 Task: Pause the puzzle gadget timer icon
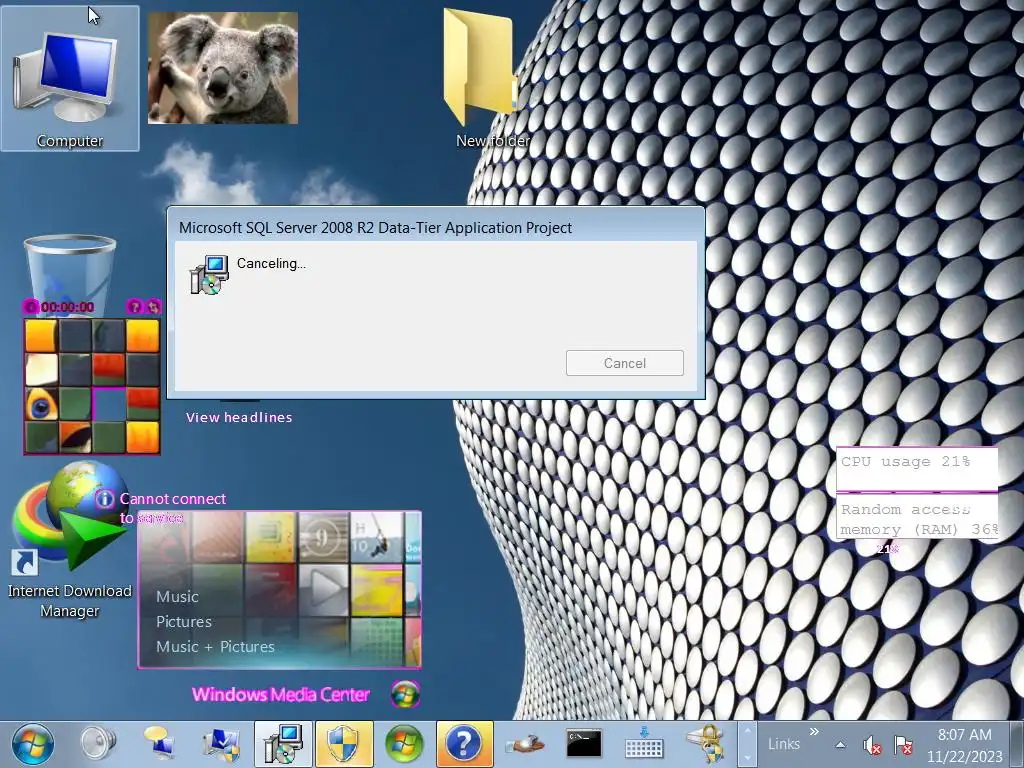tap(31, 306)
